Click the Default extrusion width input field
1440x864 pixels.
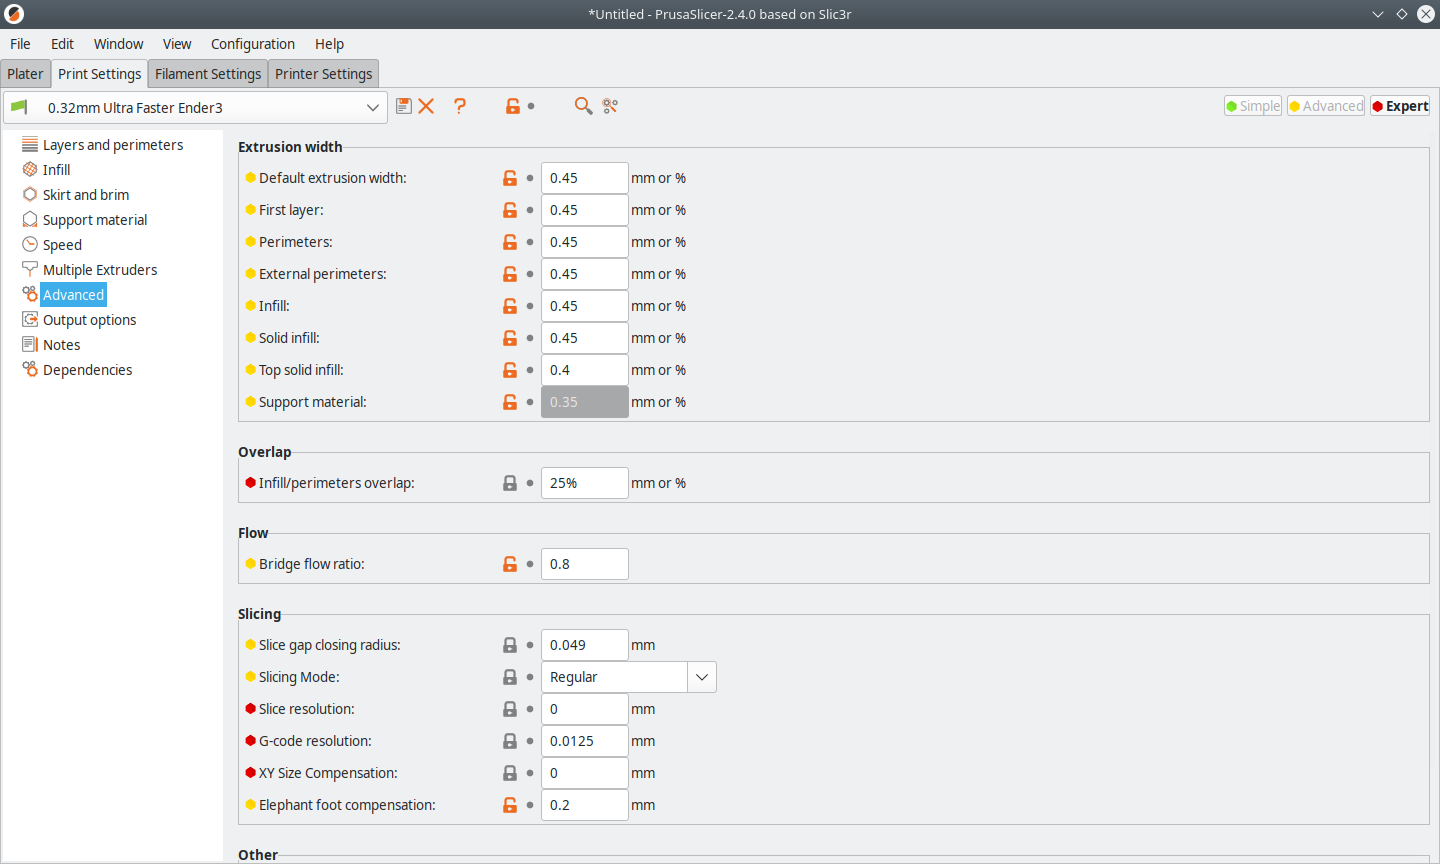(585, 178)
